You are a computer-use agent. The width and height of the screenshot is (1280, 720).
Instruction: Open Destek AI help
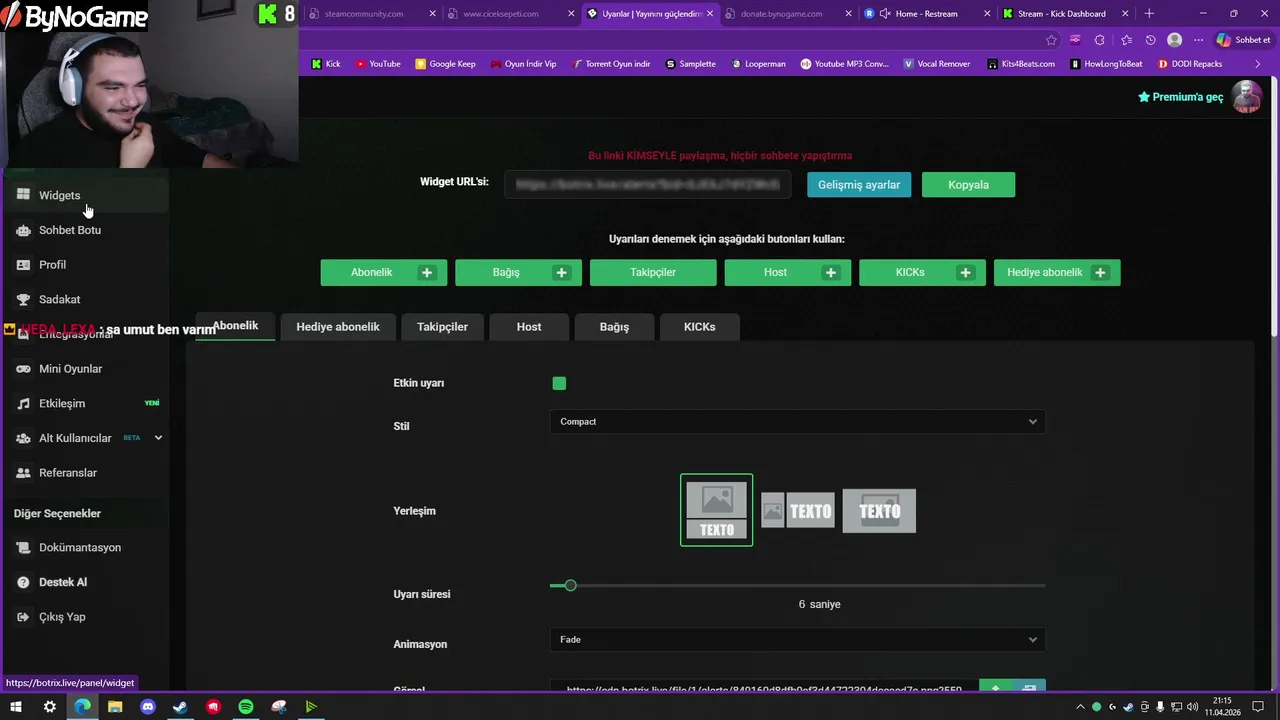[84, 582]
